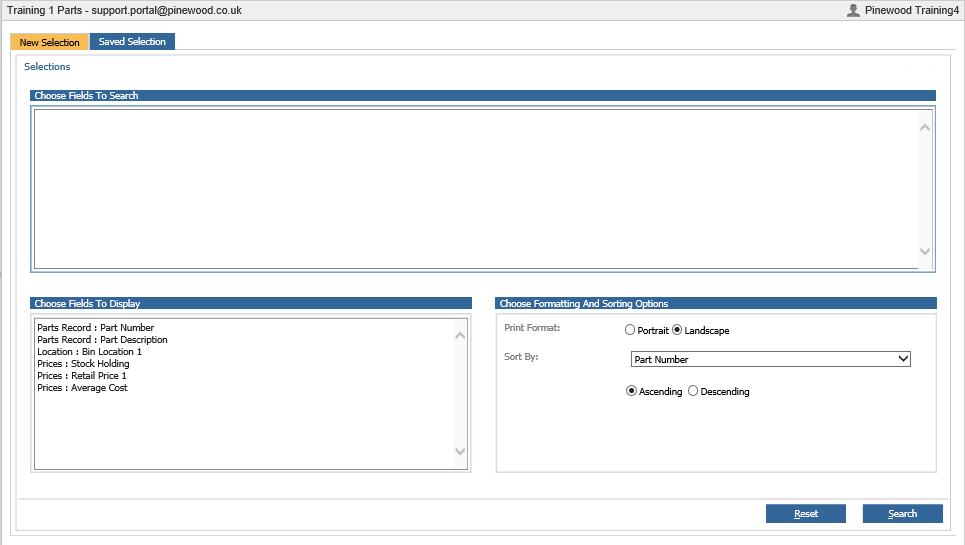
Task: Switch sort order to Descending
Action: click(693, 392)
